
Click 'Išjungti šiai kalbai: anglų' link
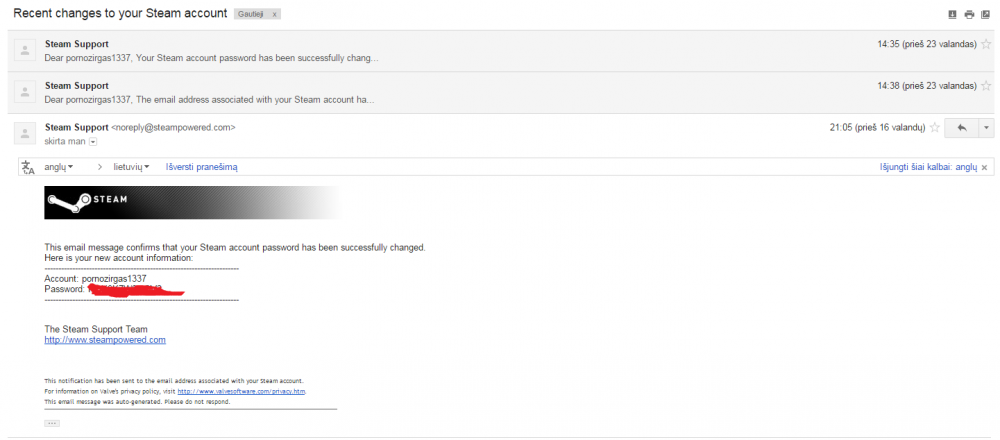[x=928, y=167]
